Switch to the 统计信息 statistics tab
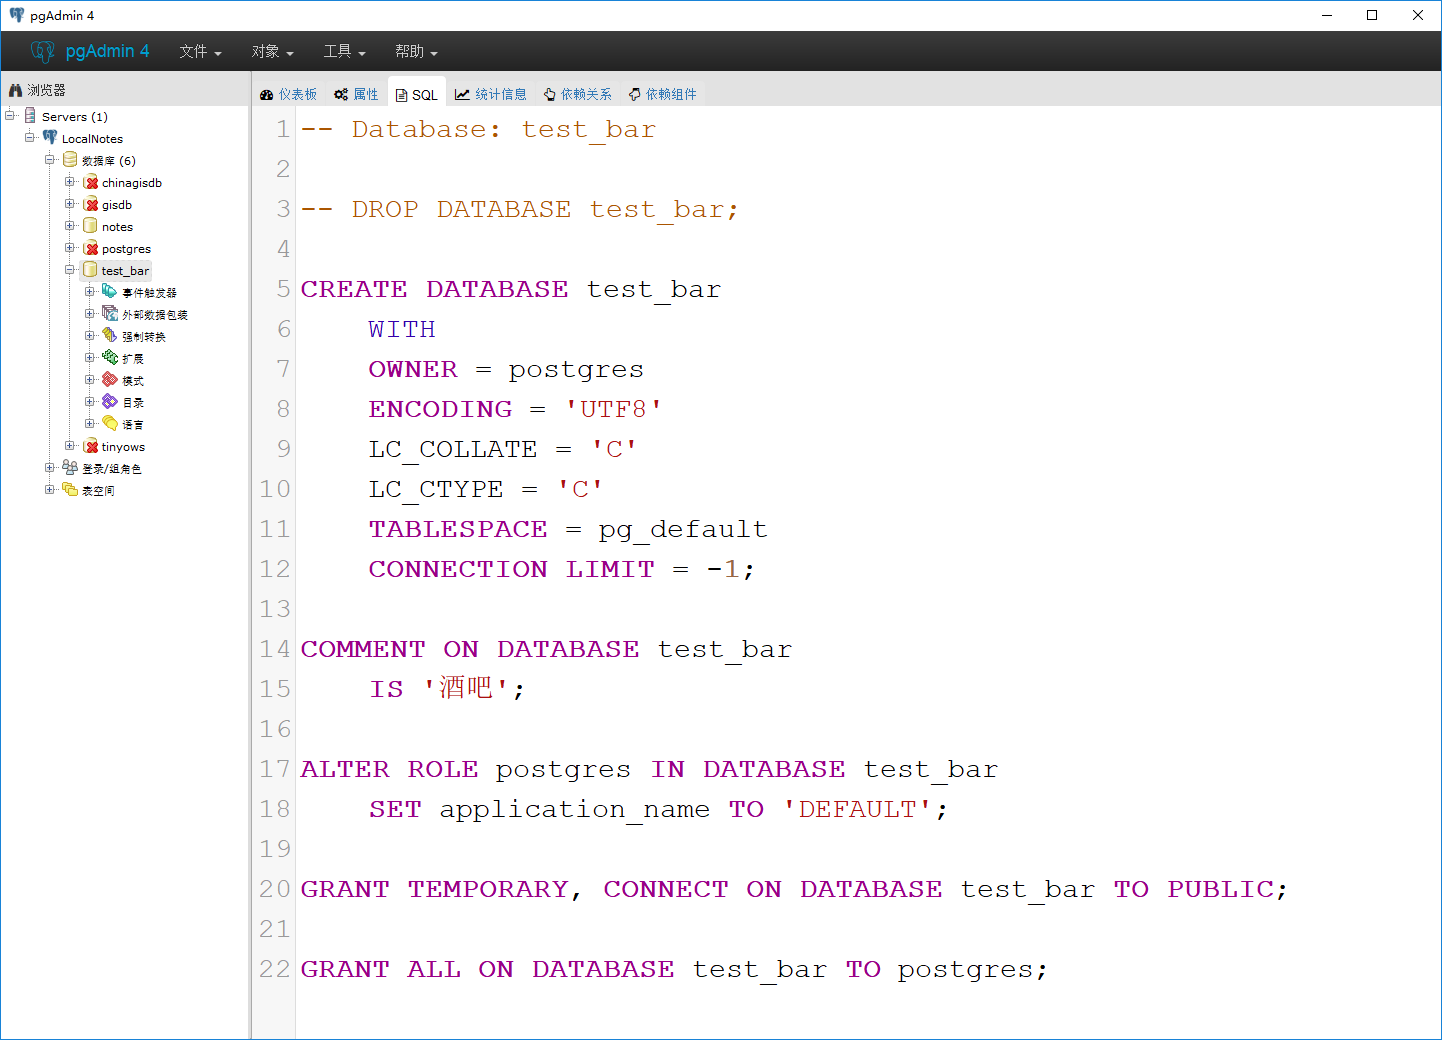1442x1040 pixels. [491, 94]
